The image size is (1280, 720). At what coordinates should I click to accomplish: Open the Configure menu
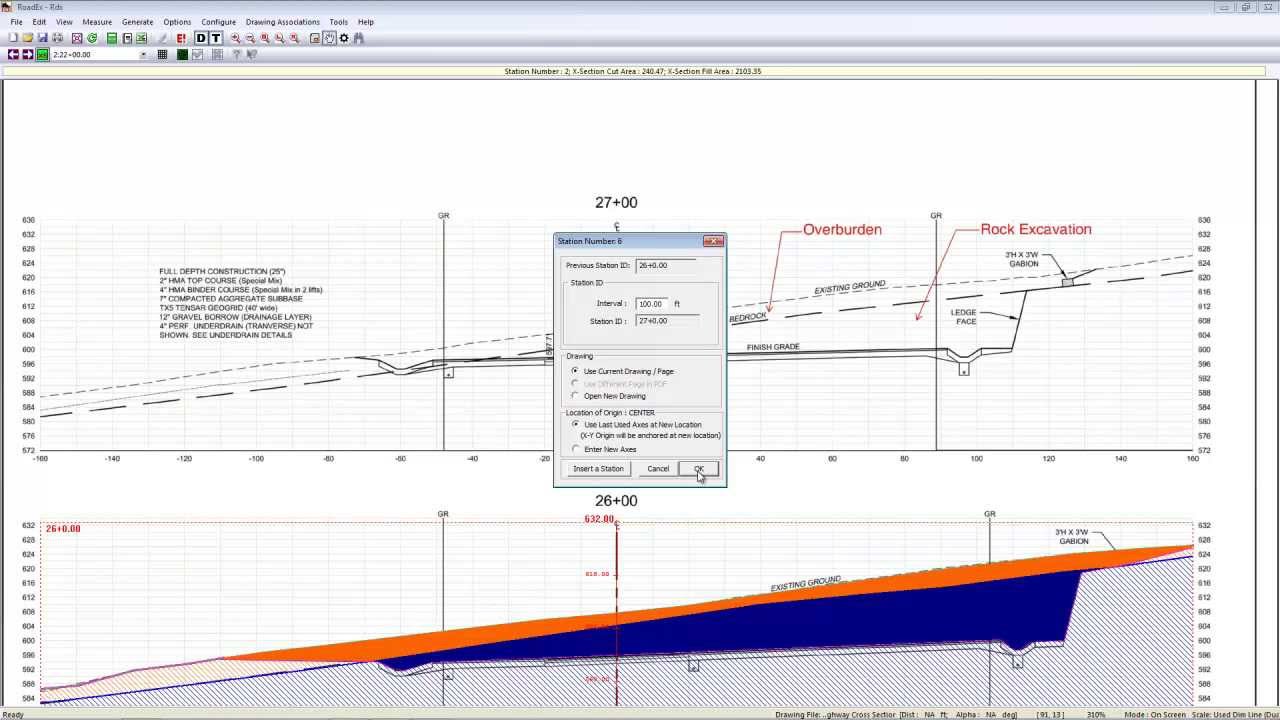coord(218,22)
